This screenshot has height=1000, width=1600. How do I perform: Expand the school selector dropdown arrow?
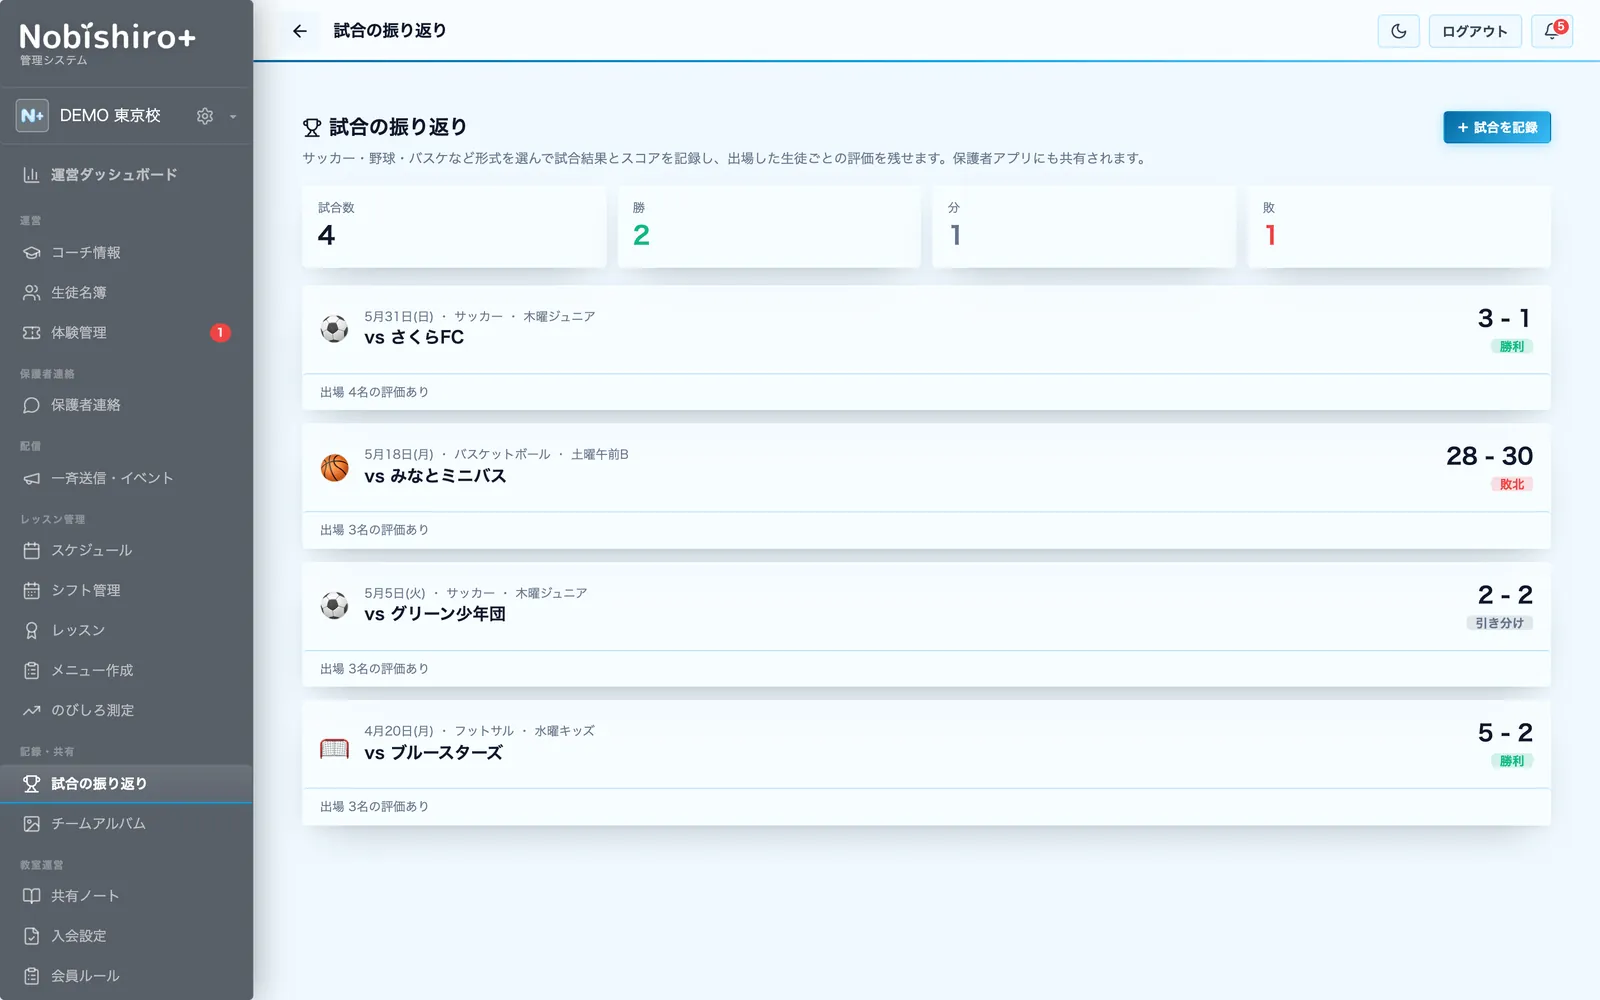click(x=233, y=116)
